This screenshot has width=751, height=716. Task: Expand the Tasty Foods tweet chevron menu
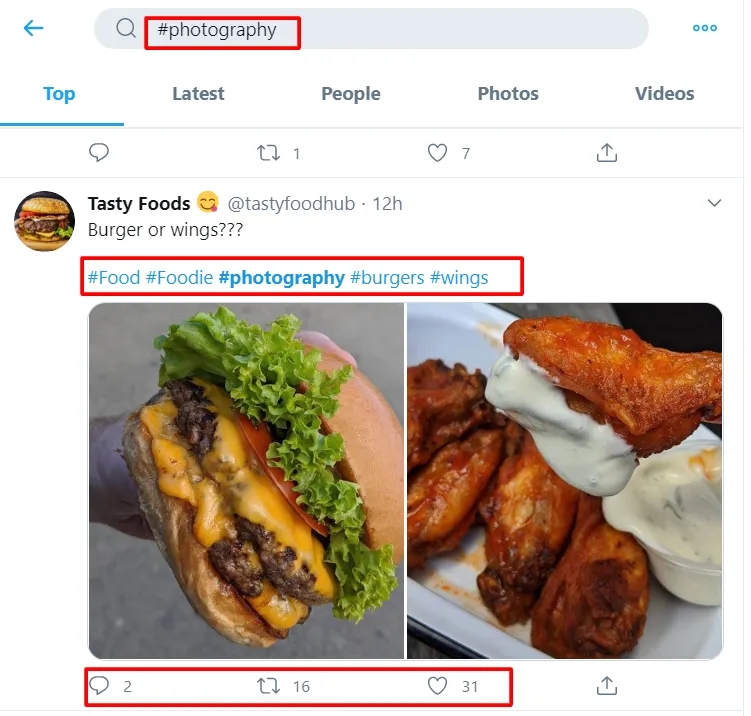pyautogui.click(x=714, y=203)
